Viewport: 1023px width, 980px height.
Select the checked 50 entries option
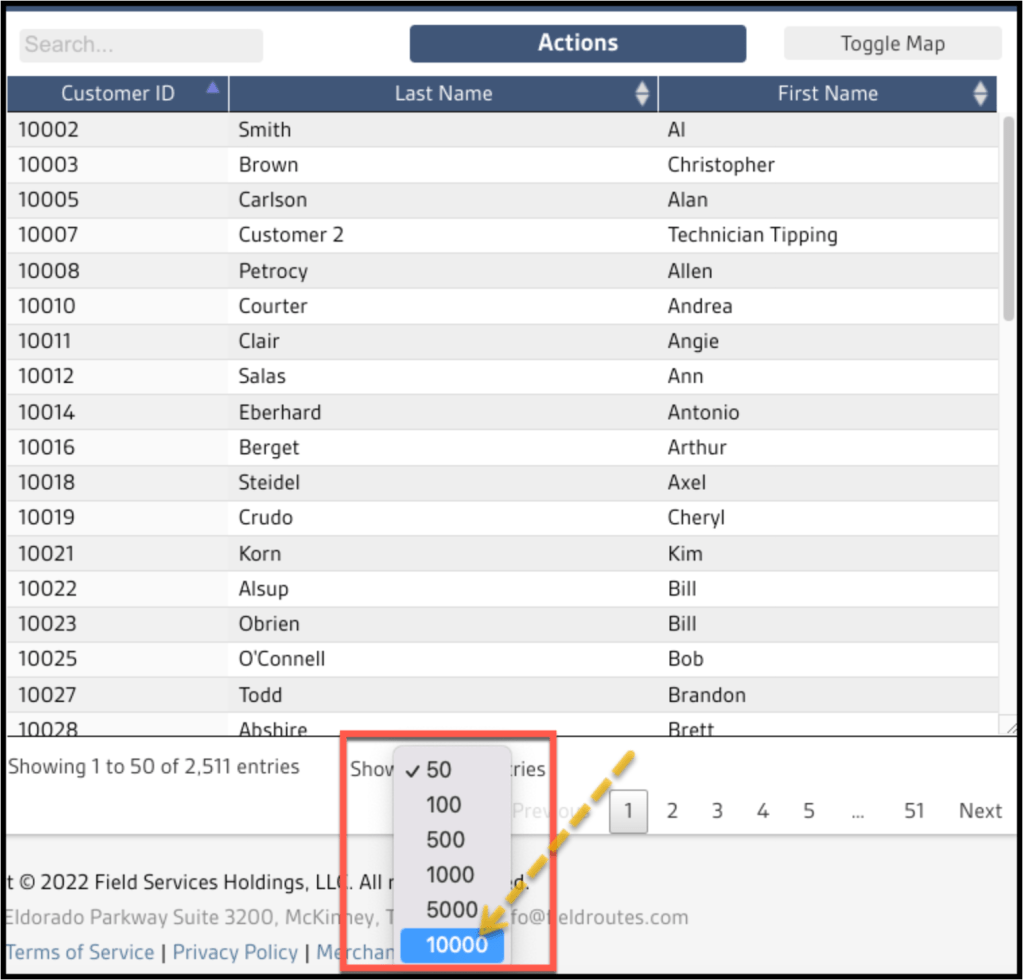click(439, 770)
